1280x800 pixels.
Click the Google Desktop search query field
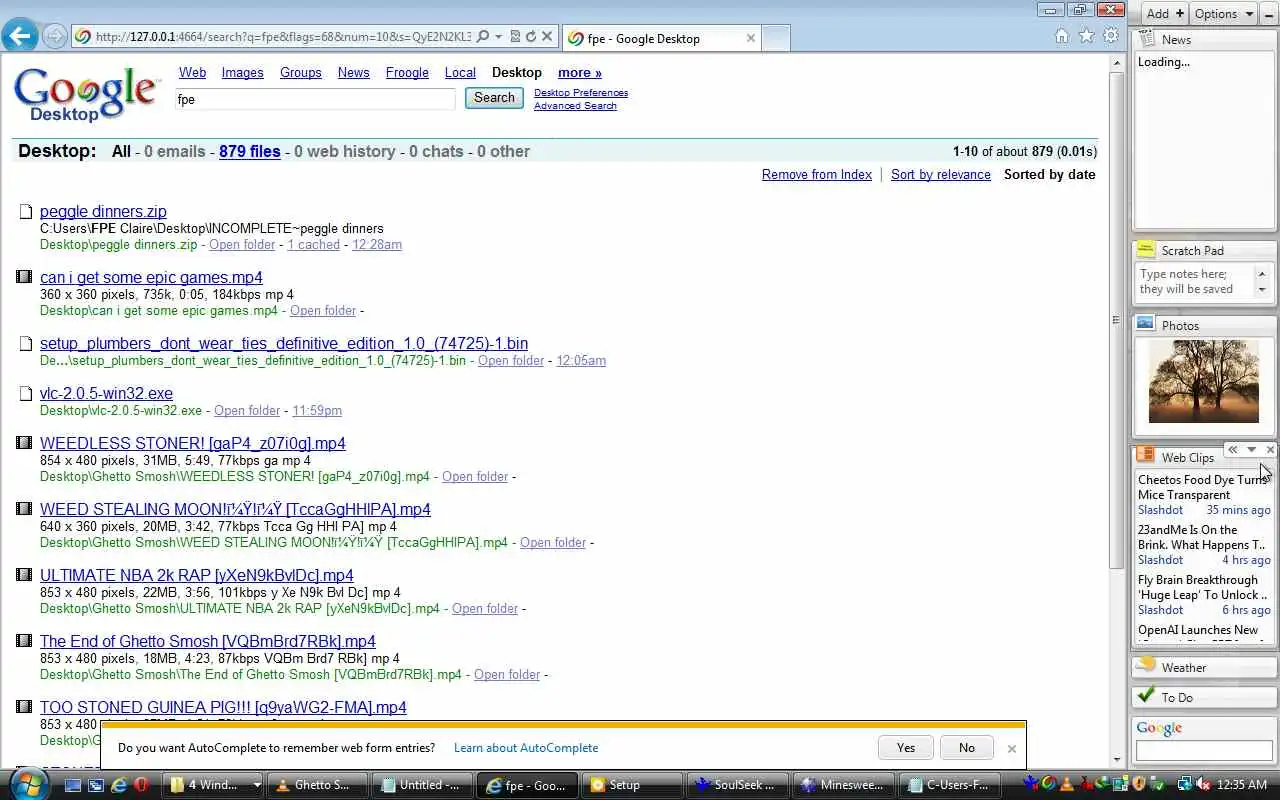[x=315, y=99]
